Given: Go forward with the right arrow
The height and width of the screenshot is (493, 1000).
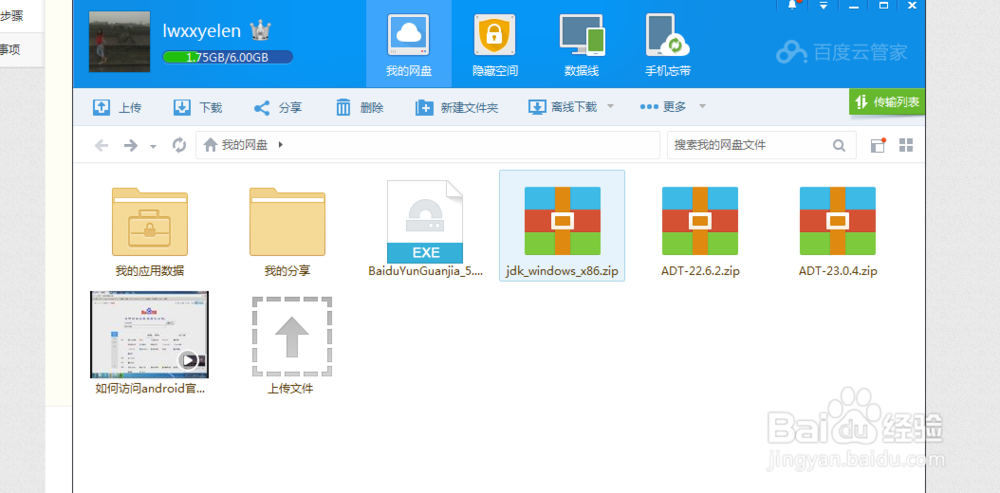Looking at the screenshot, I should (x=131, y=145).
